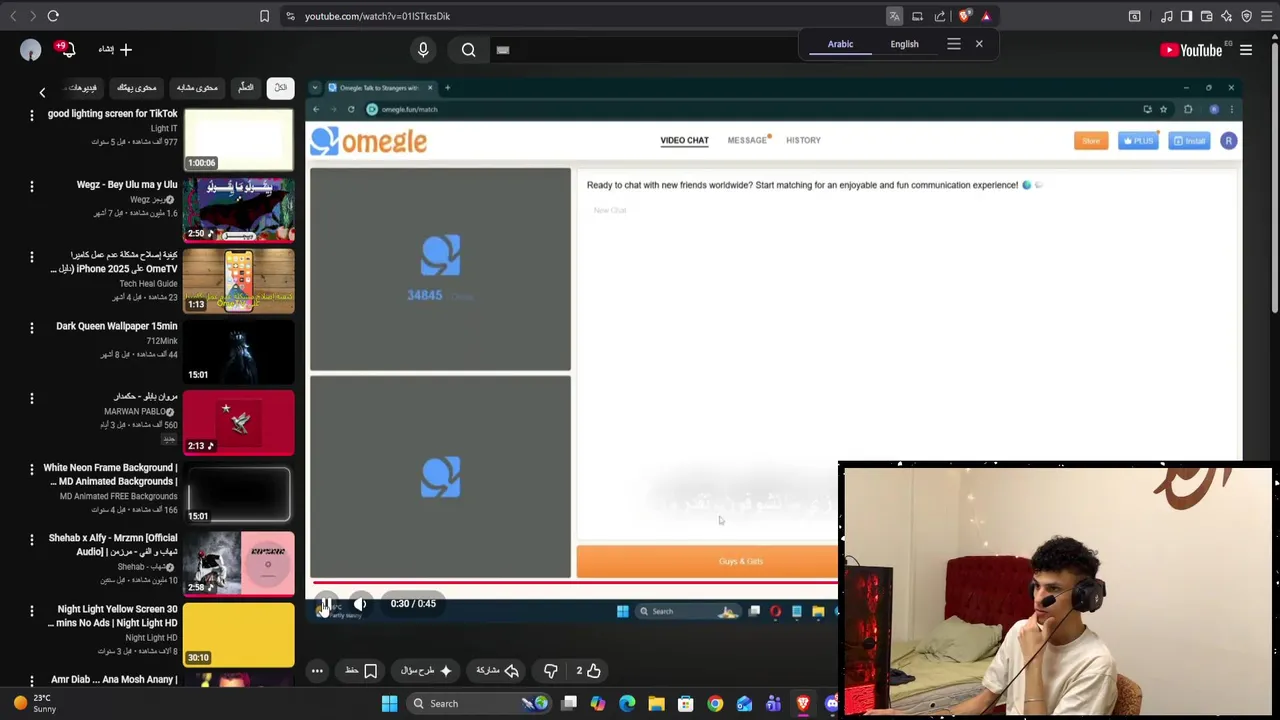1280x720 pixels.
Task: Open Google Chrome from the taskbar
Action: [x=715, y=704]
